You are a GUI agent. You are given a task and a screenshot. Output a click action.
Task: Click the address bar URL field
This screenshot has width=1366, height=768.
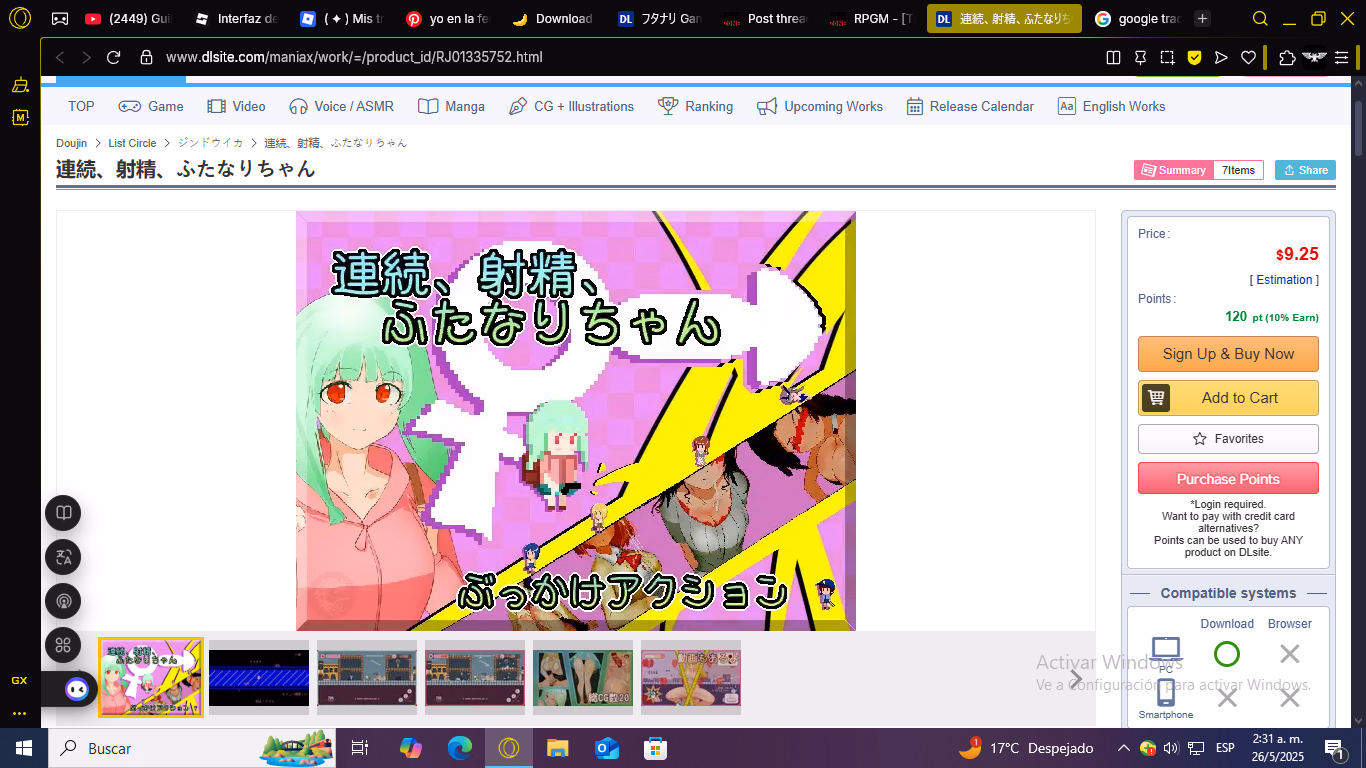point(620,58)
